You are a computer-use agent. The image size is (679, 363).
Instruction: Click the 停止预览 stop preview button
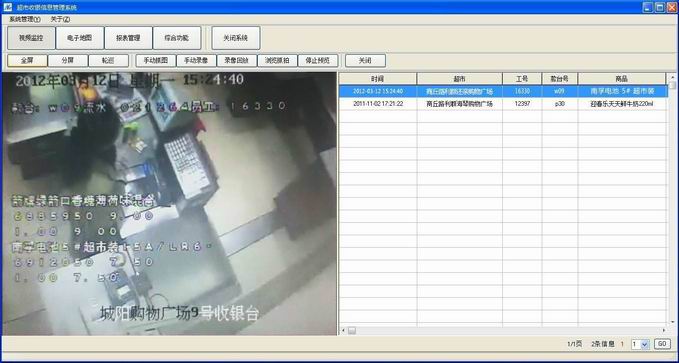click(318, 61)
